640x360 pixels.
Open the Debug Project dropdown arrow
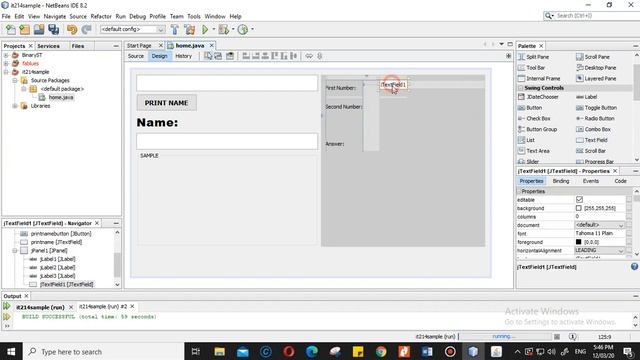pos(233,29)
